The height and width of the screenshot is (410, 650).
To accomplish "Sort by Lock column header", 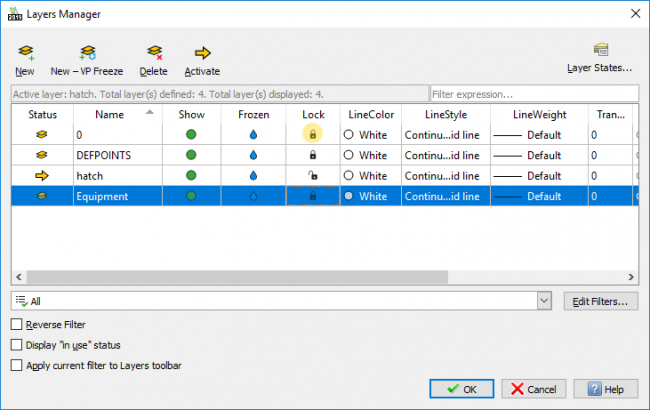I will click(313, 114).
